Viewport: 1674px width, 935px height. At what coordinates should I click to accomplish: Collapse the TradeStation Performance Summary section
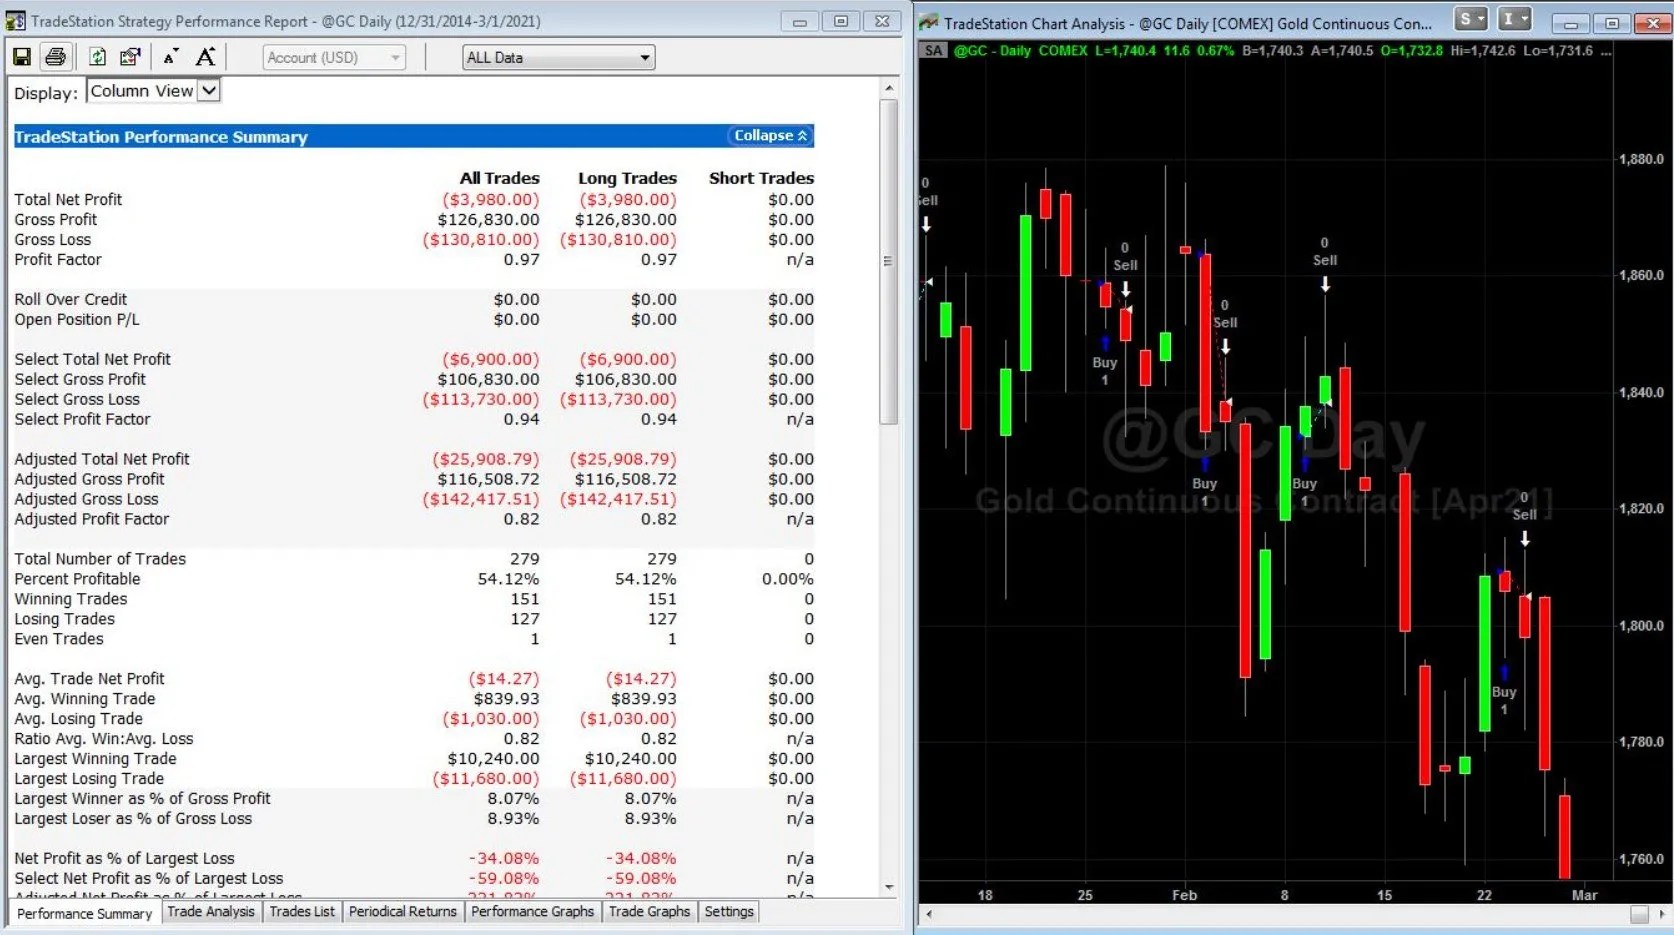tap(768, 135)
